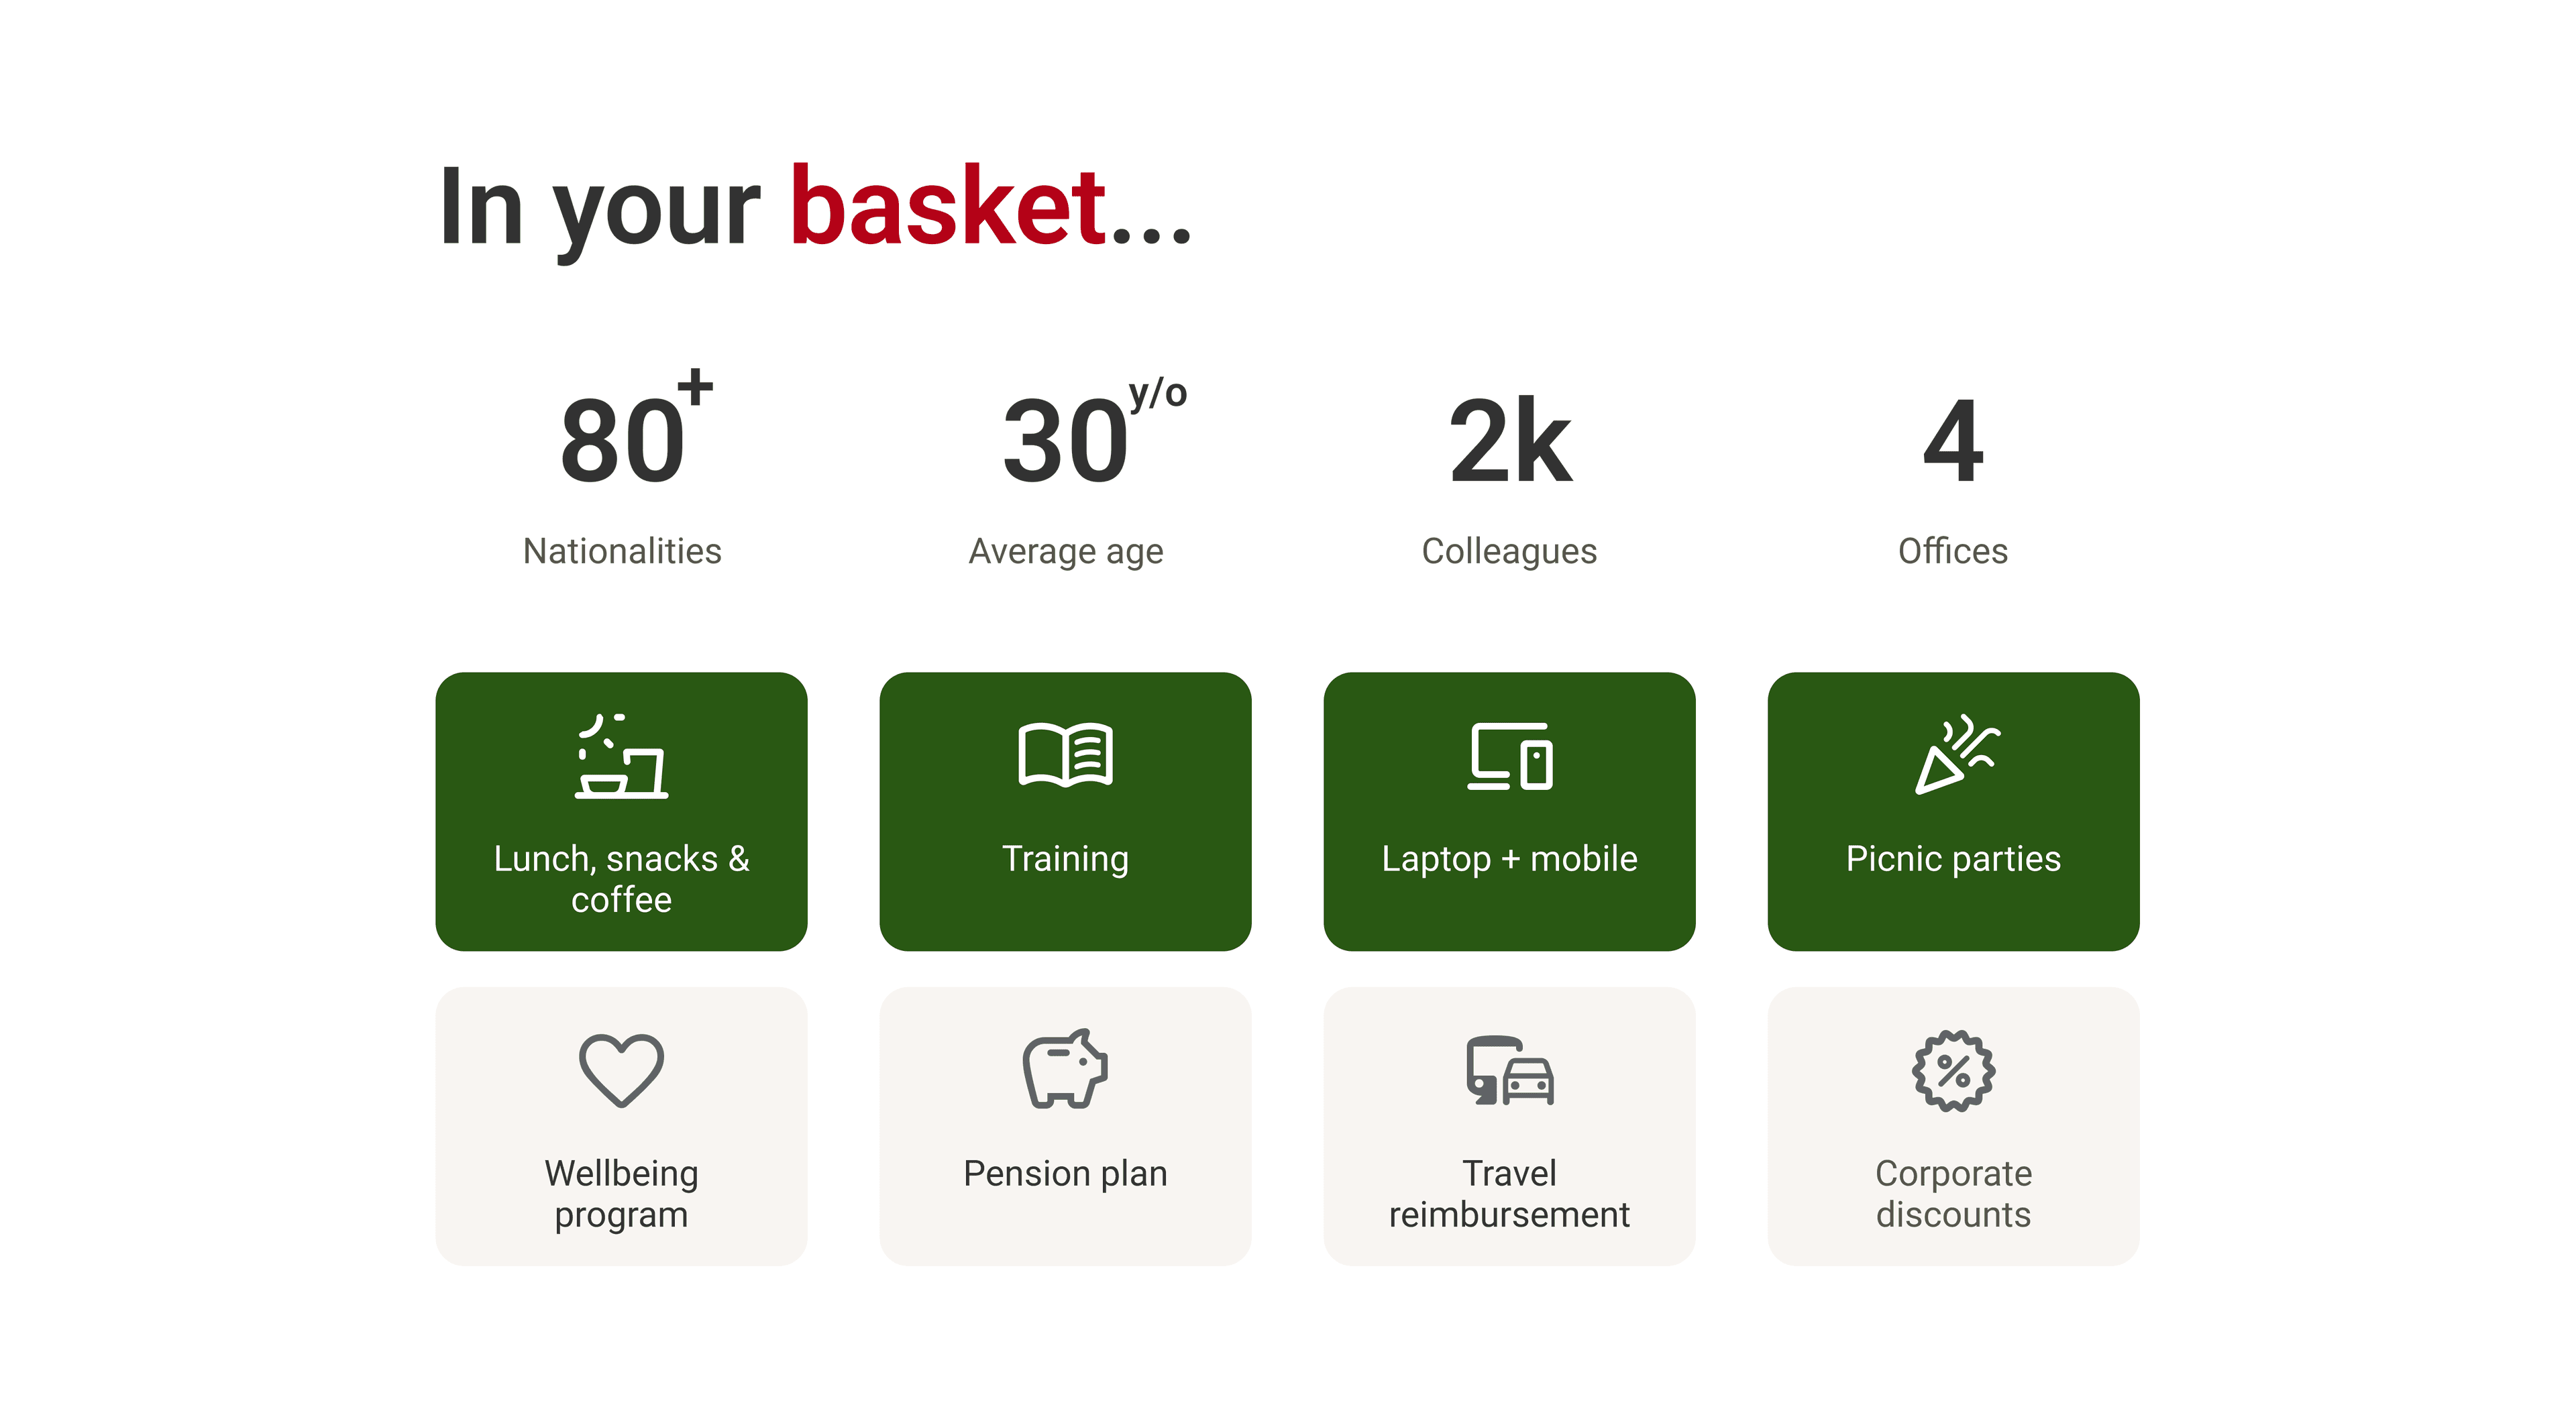Choose the "Picnic parties" card label
2576x1409 pixels.
tap(1953, 859)
